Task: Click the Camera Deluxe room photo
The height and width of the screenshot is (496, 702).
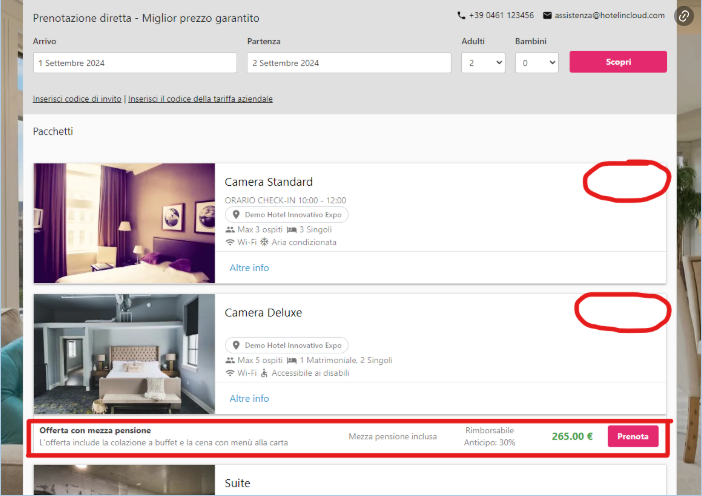Action: pyautogui.click(x=124, y=353)
